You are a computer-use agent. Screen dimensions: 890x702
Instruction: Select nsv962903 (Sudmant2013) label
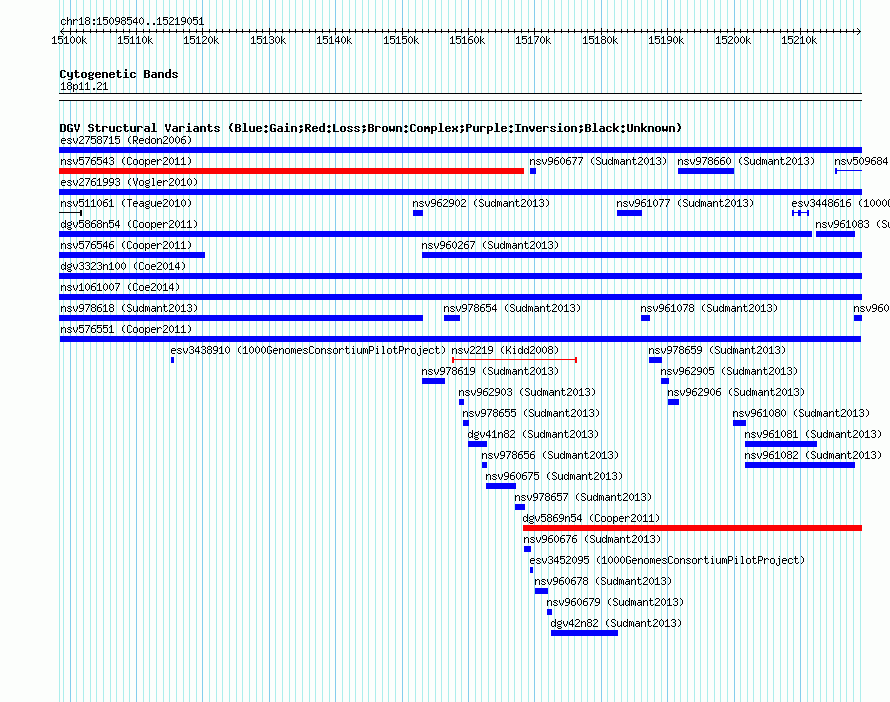(x=527, y=392)
